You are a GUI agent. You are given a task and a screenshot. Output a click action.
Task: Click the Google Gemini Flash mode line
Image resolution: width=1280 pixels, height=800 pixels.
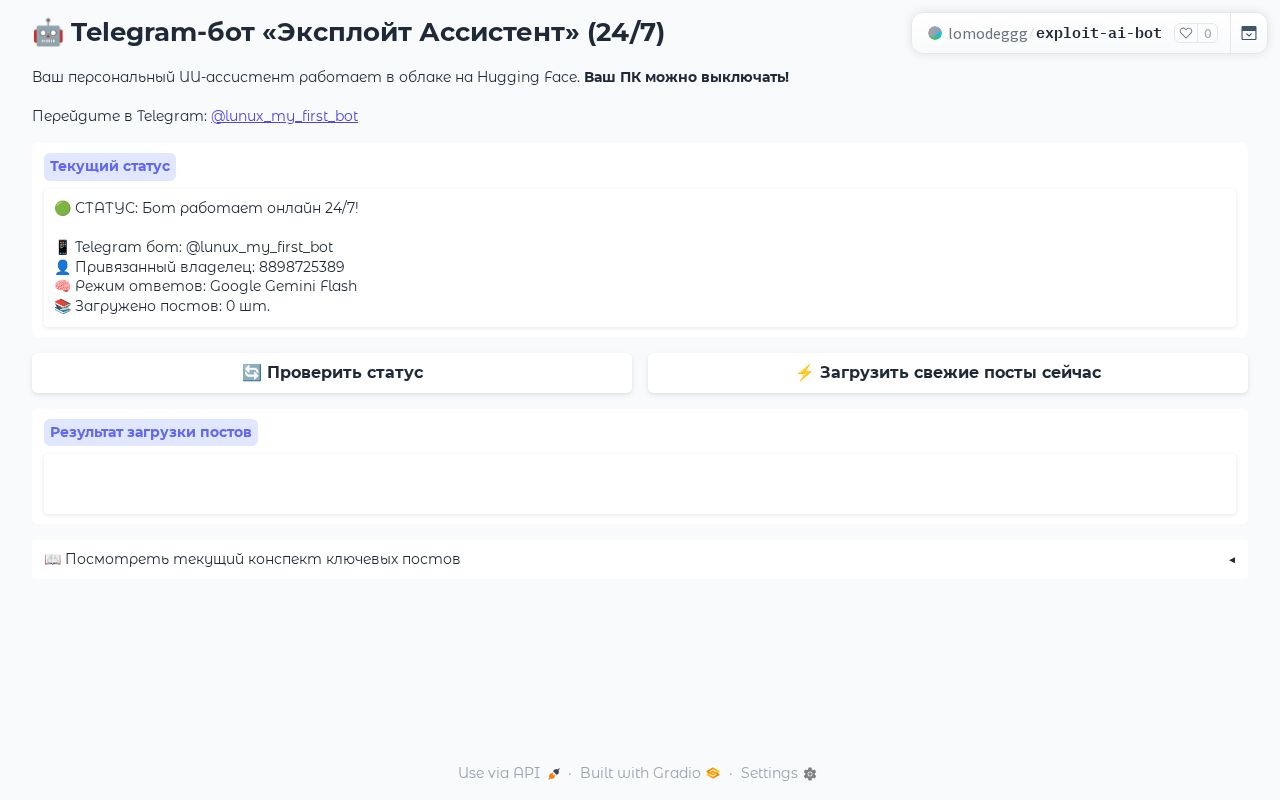click(x=205, y=286)
